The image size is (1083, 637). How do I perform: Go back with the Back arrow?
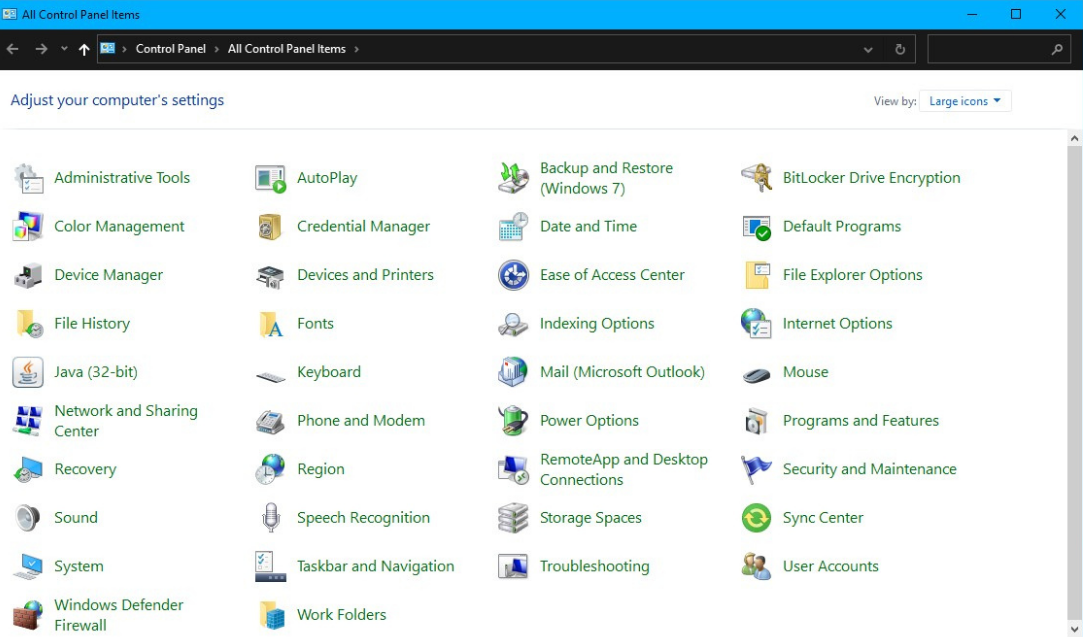12,49
